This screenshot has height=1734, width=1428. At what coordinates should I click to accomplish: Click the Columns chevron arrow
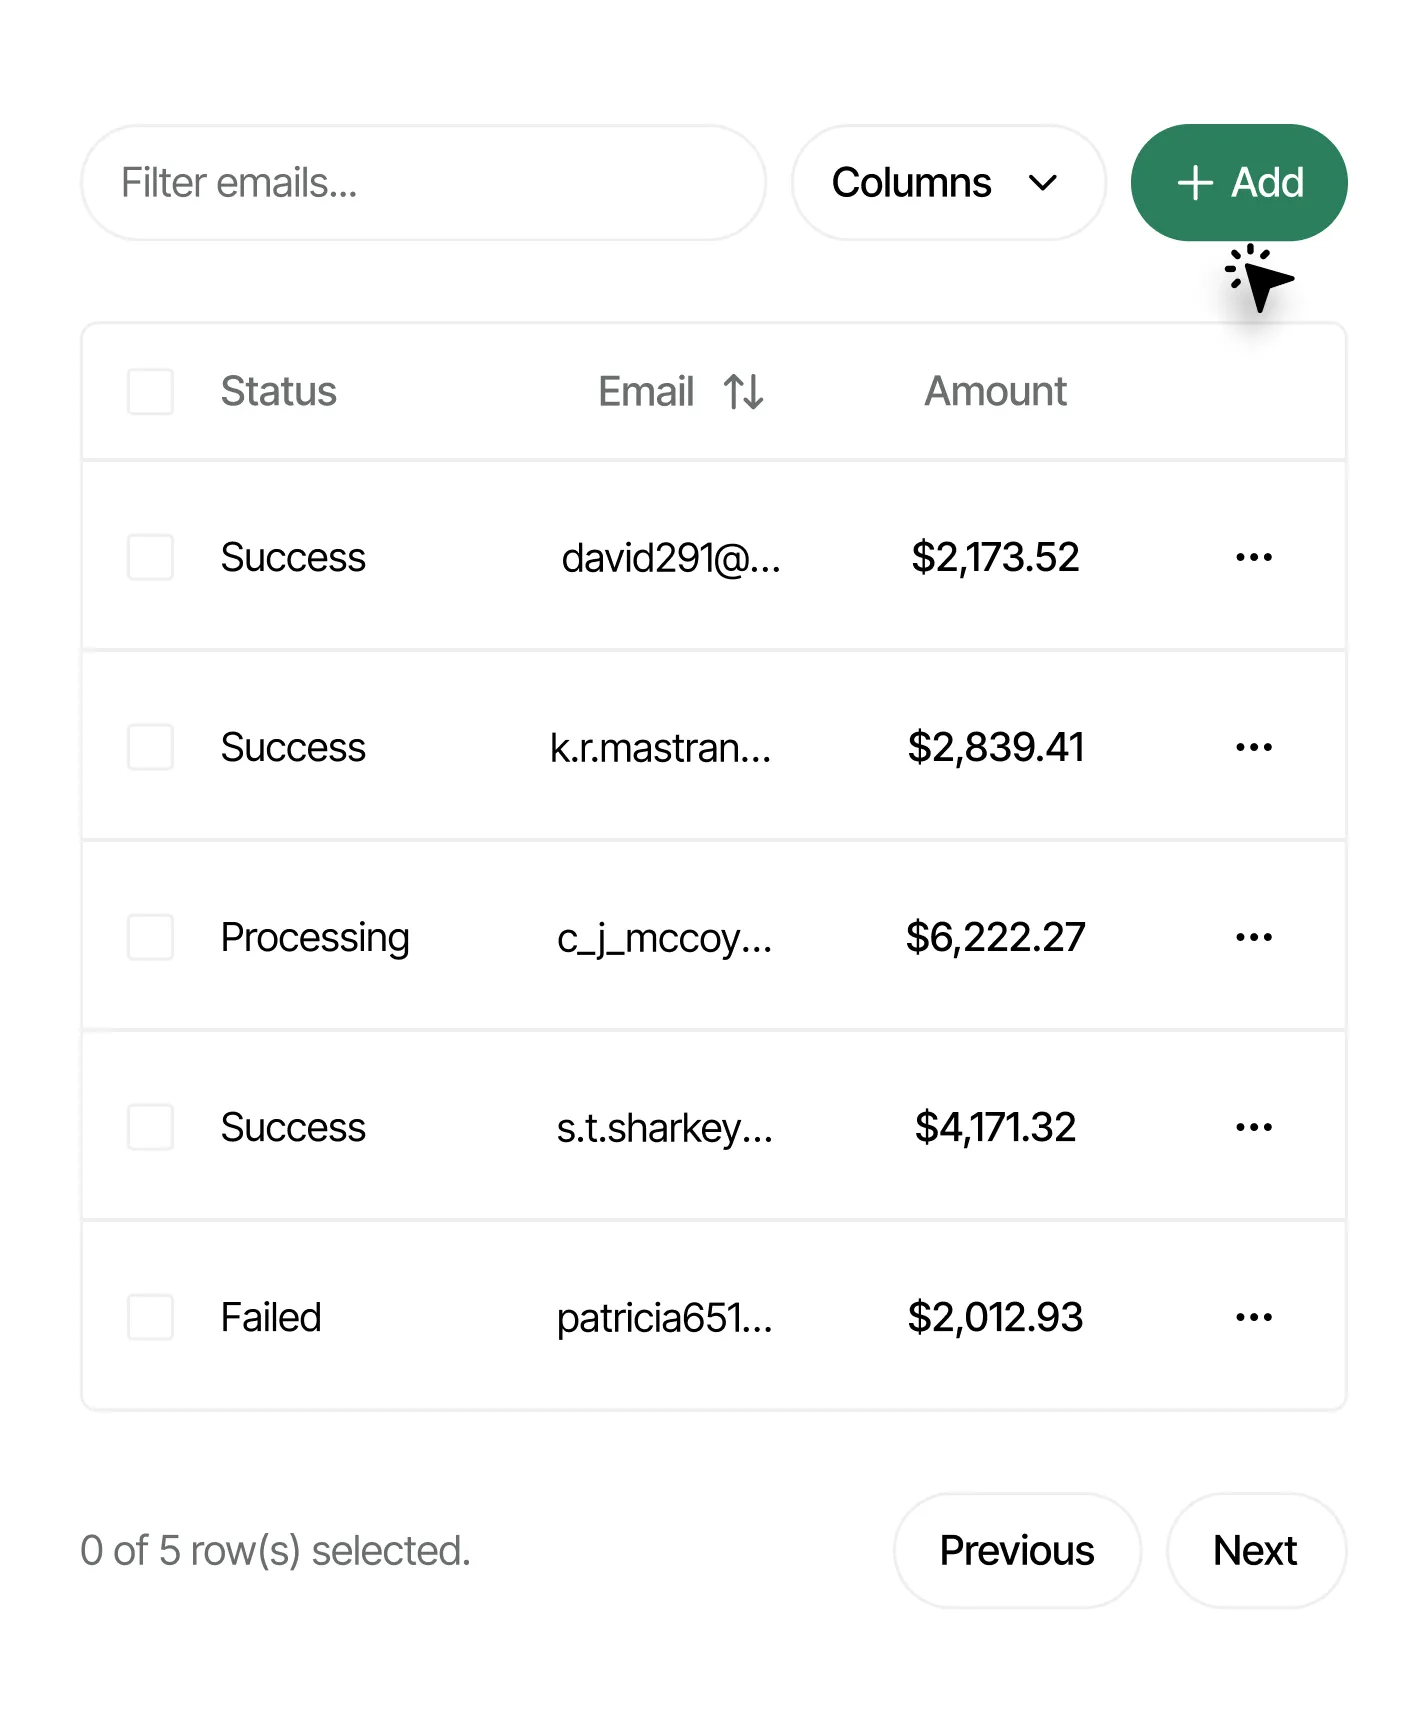(1043, 183)
